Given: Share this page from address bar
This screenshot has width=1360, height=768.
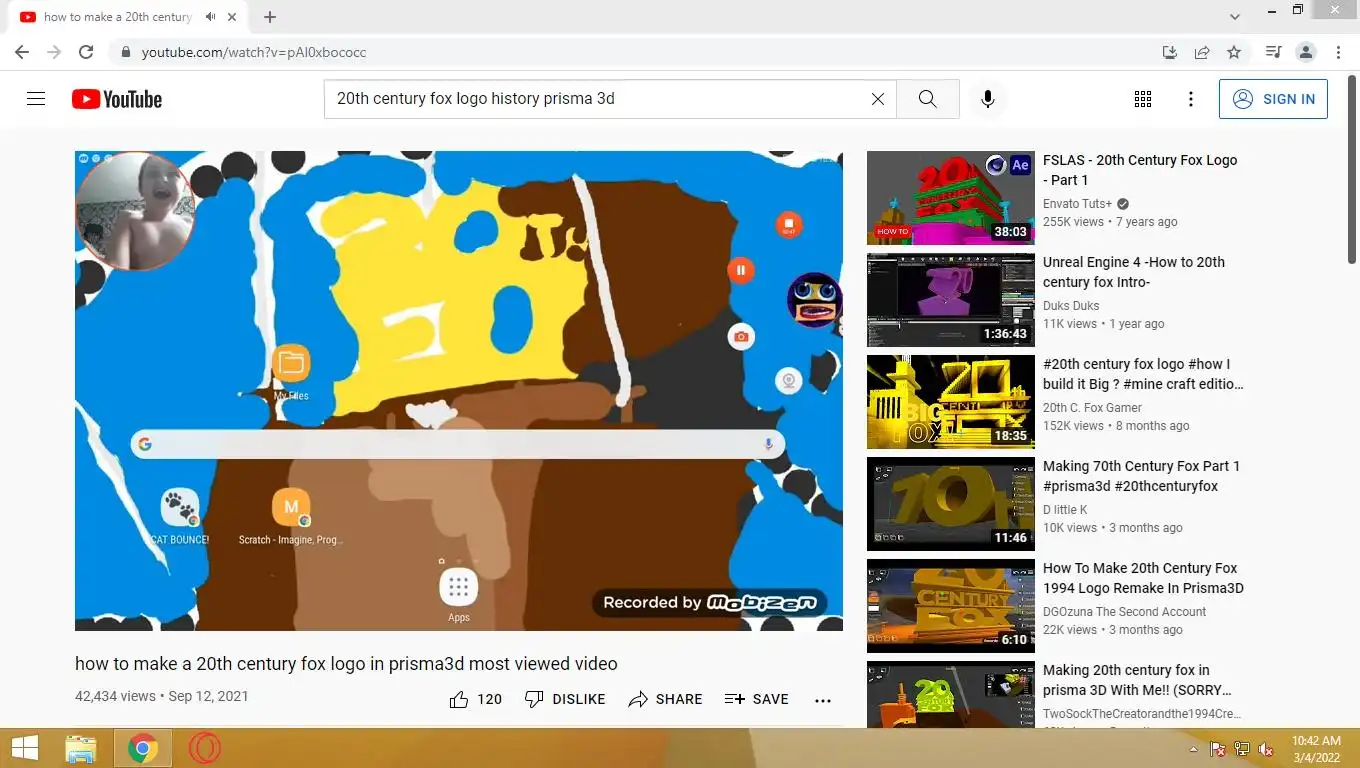Looking at the screenshot, I should (1202, 52).
